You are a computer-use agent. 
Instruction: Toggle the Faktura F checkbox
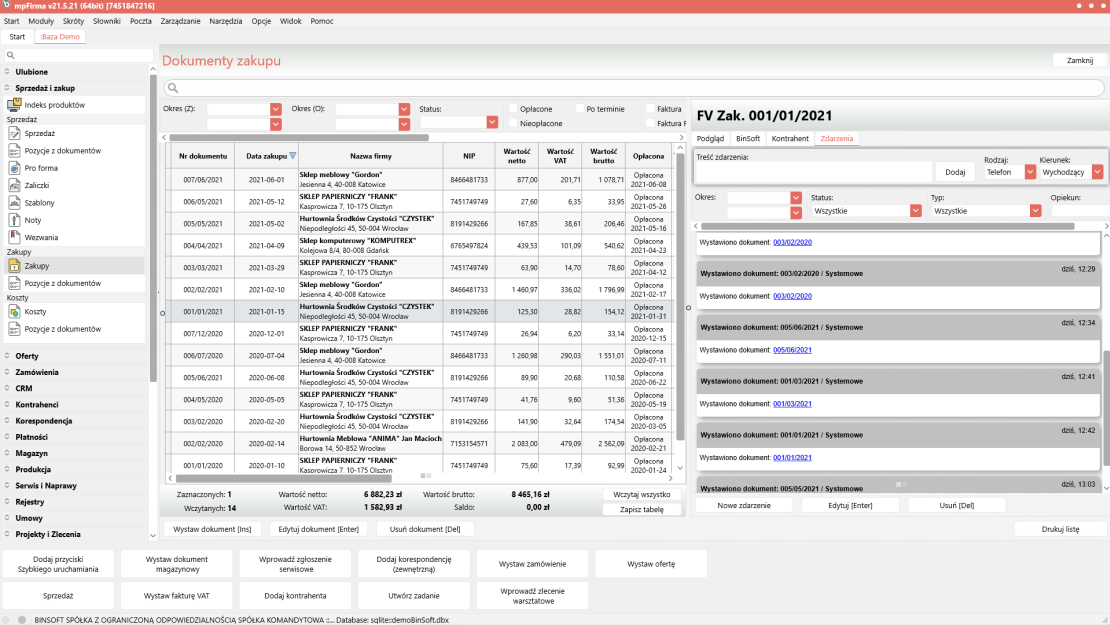(650, 123)
